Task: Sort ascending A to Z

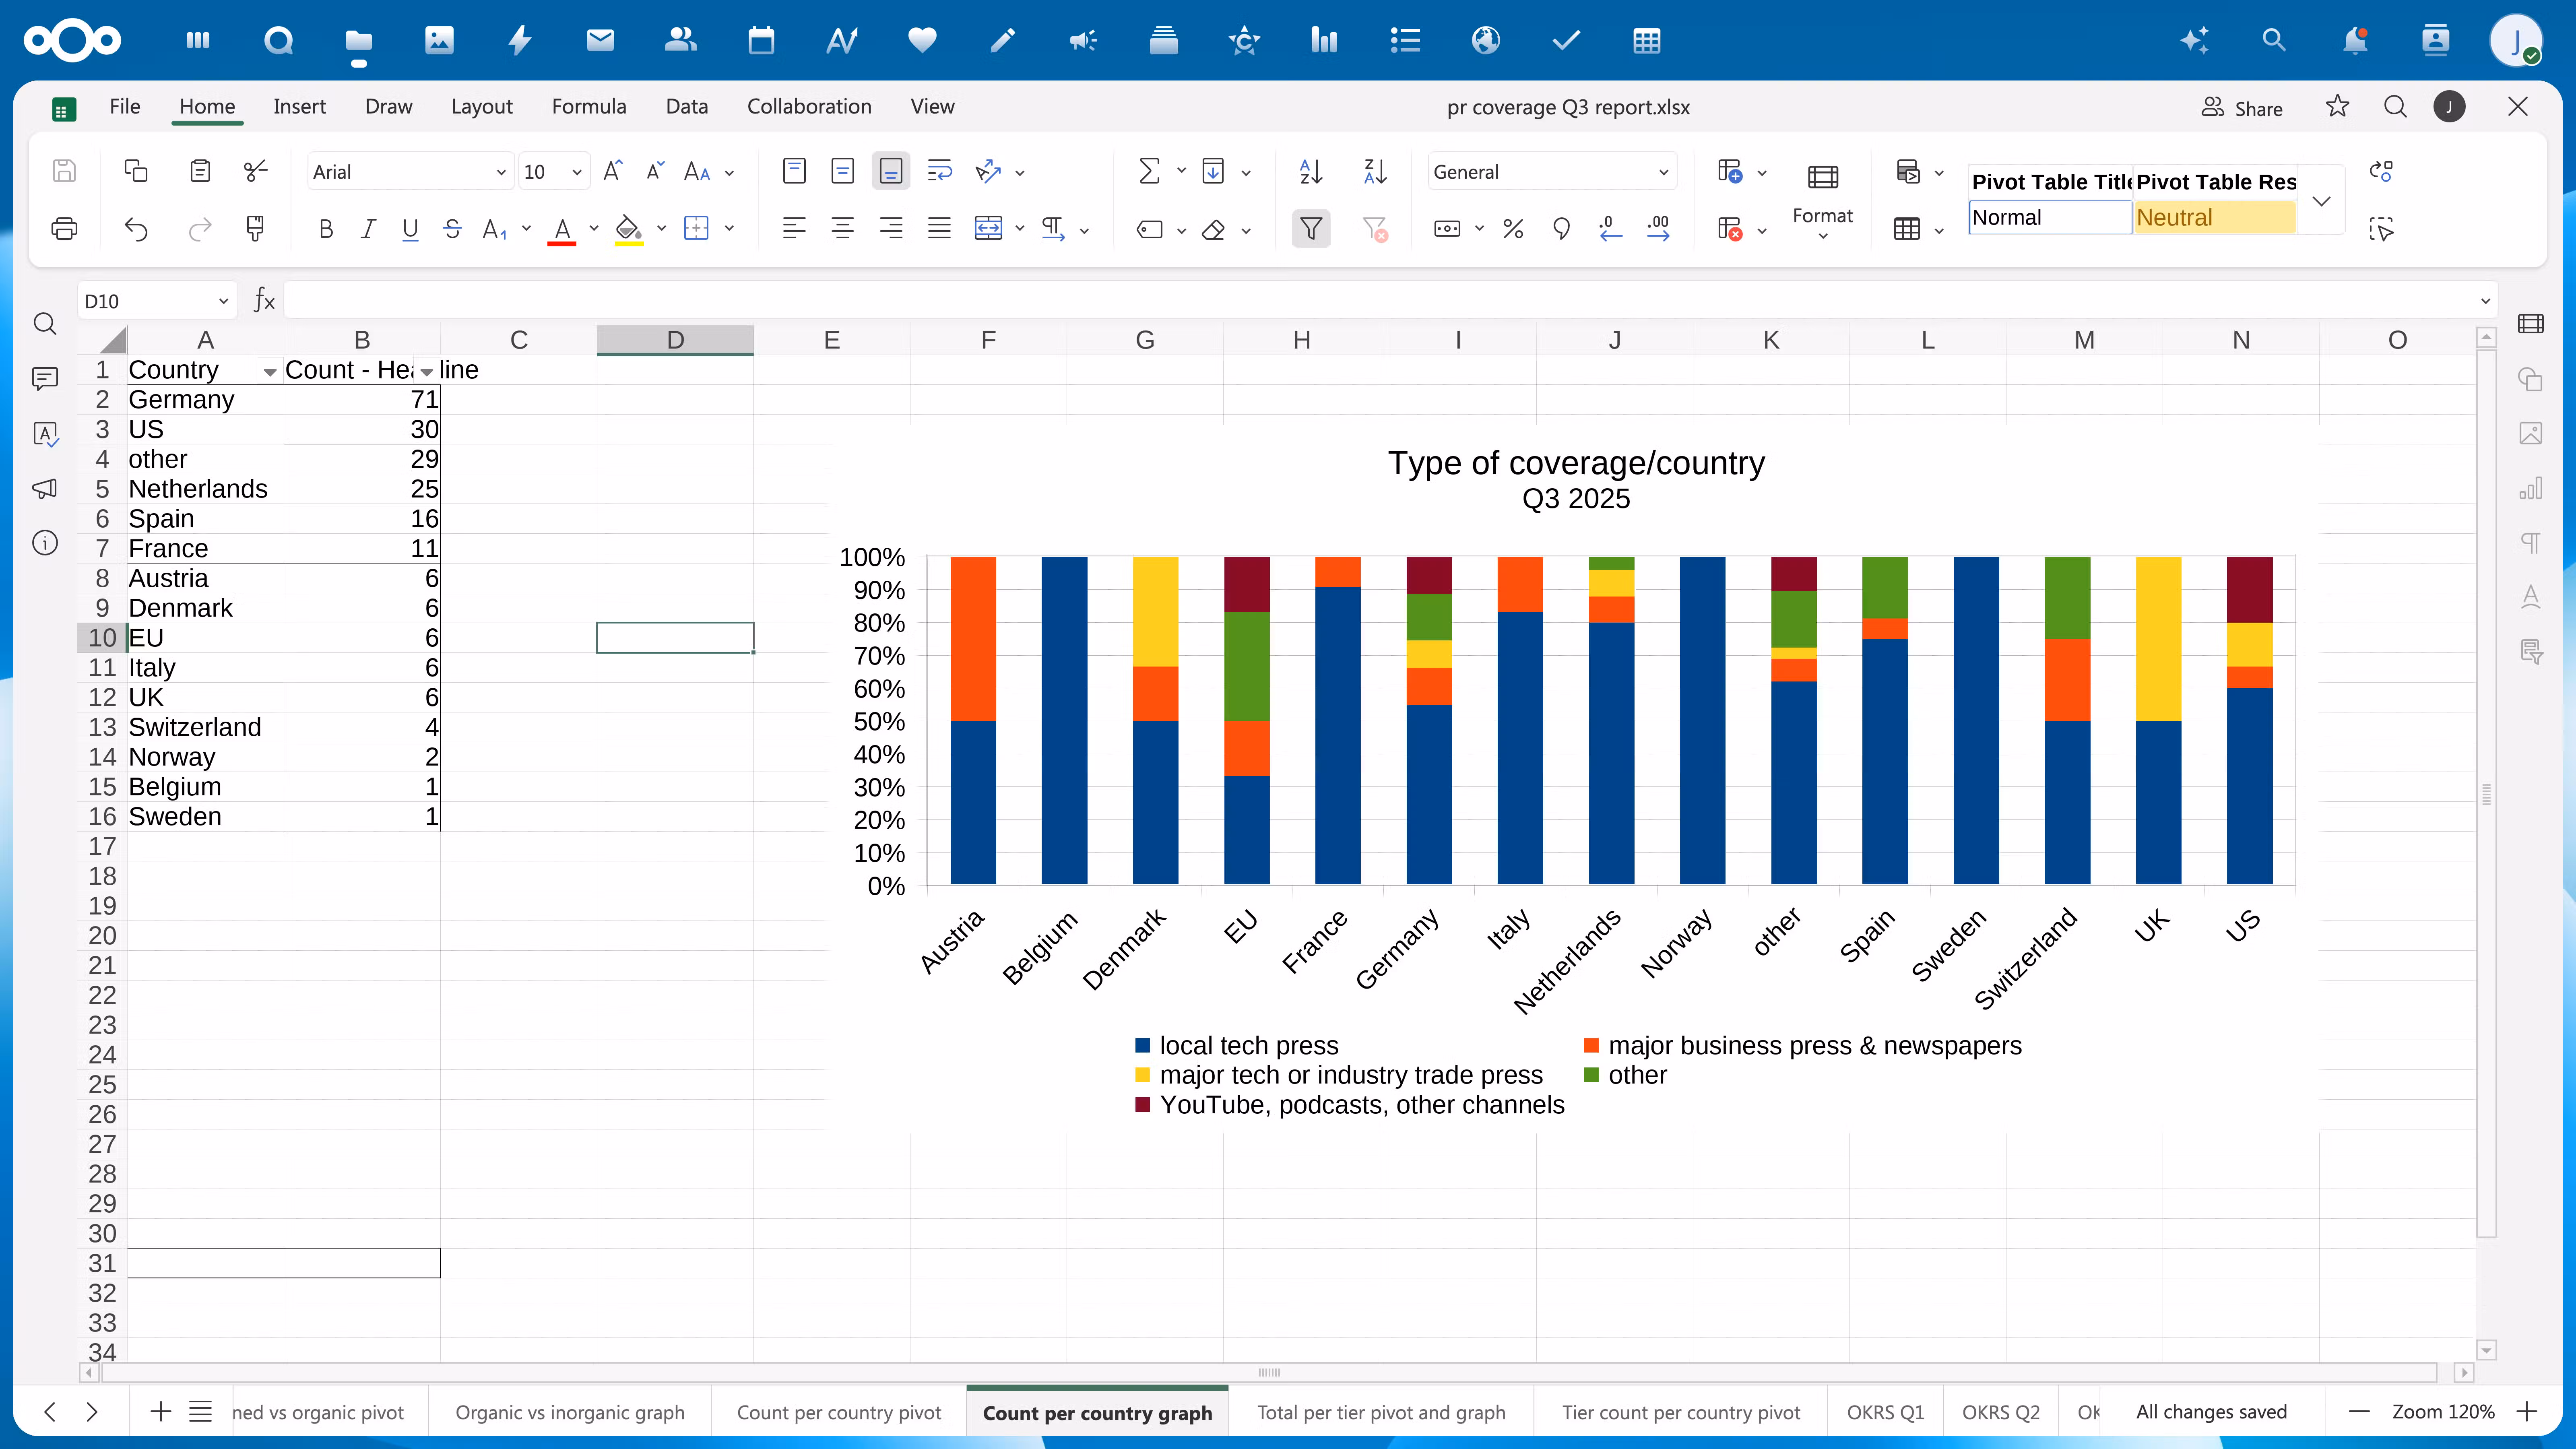Action: (x=1311, y=171)
